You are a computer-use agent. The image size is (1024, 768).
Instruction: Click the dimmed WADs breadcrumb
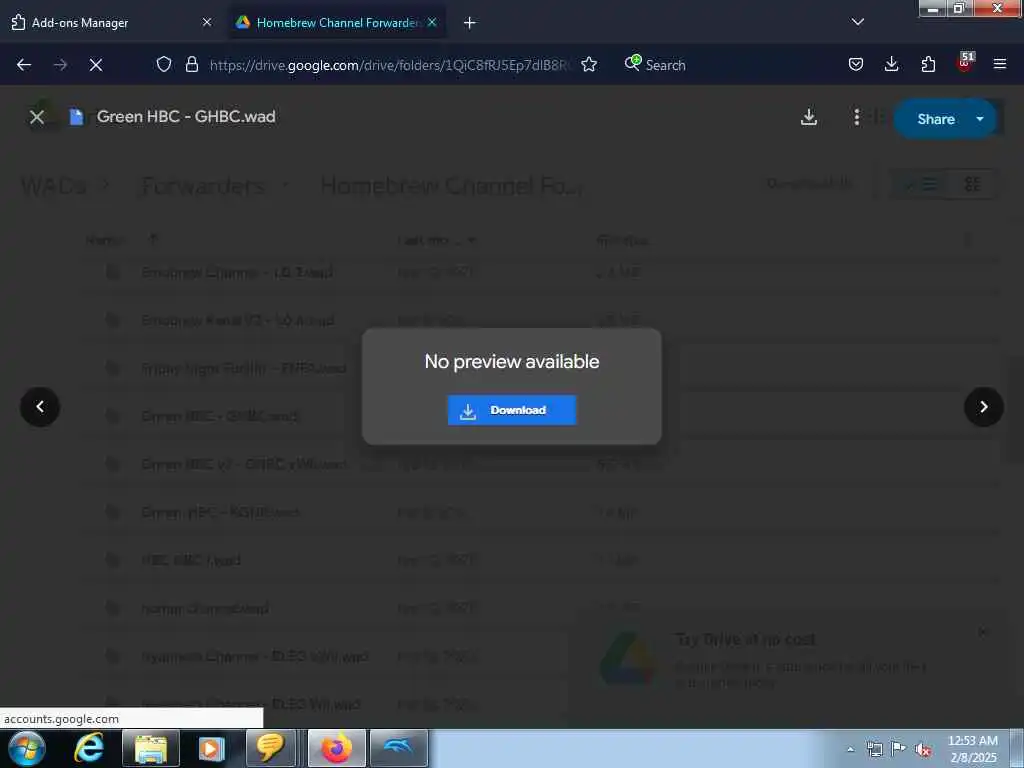click(54, 186)
